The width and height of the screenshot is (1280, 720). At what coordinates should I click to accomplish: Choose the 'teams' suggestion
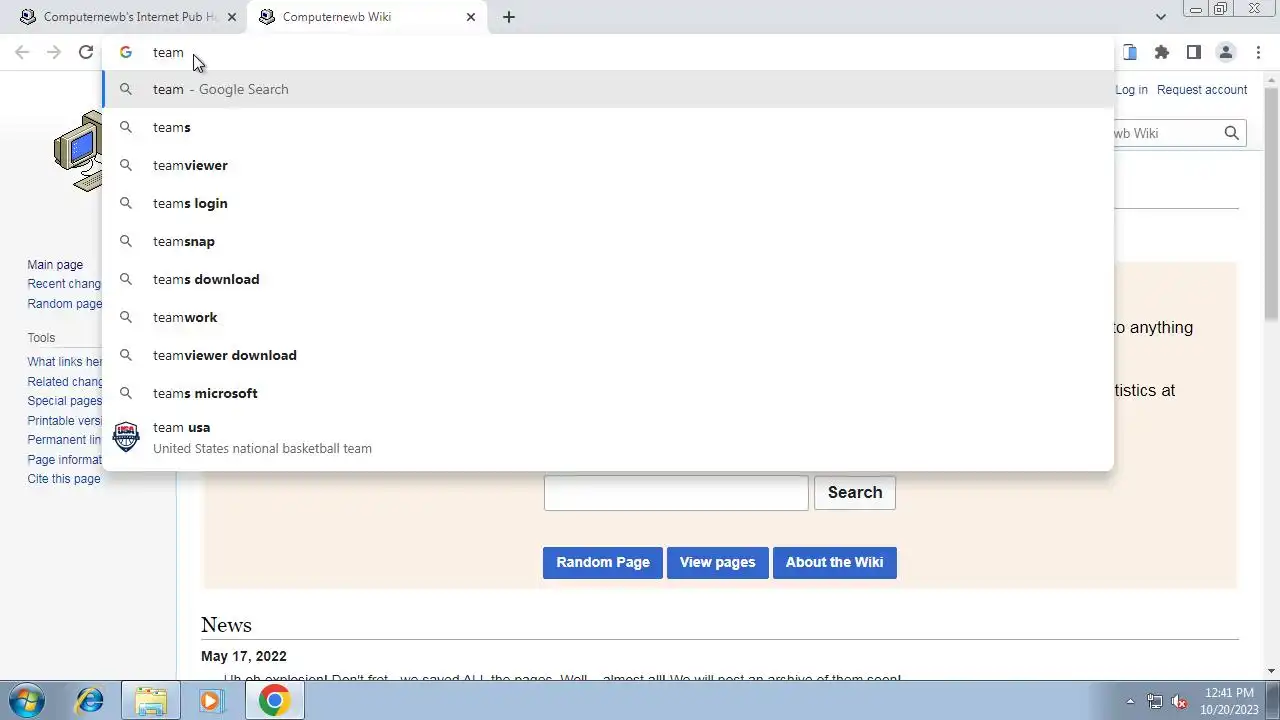[608, 127]
